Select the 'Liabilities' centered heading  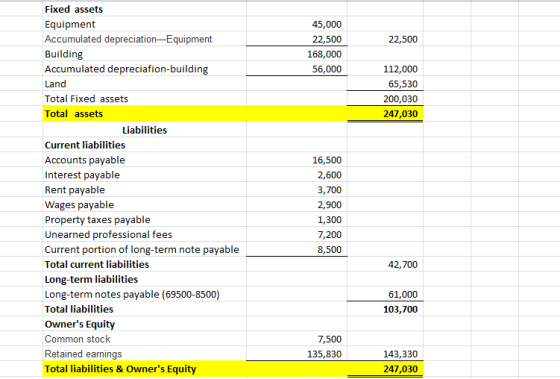[144, 130]
